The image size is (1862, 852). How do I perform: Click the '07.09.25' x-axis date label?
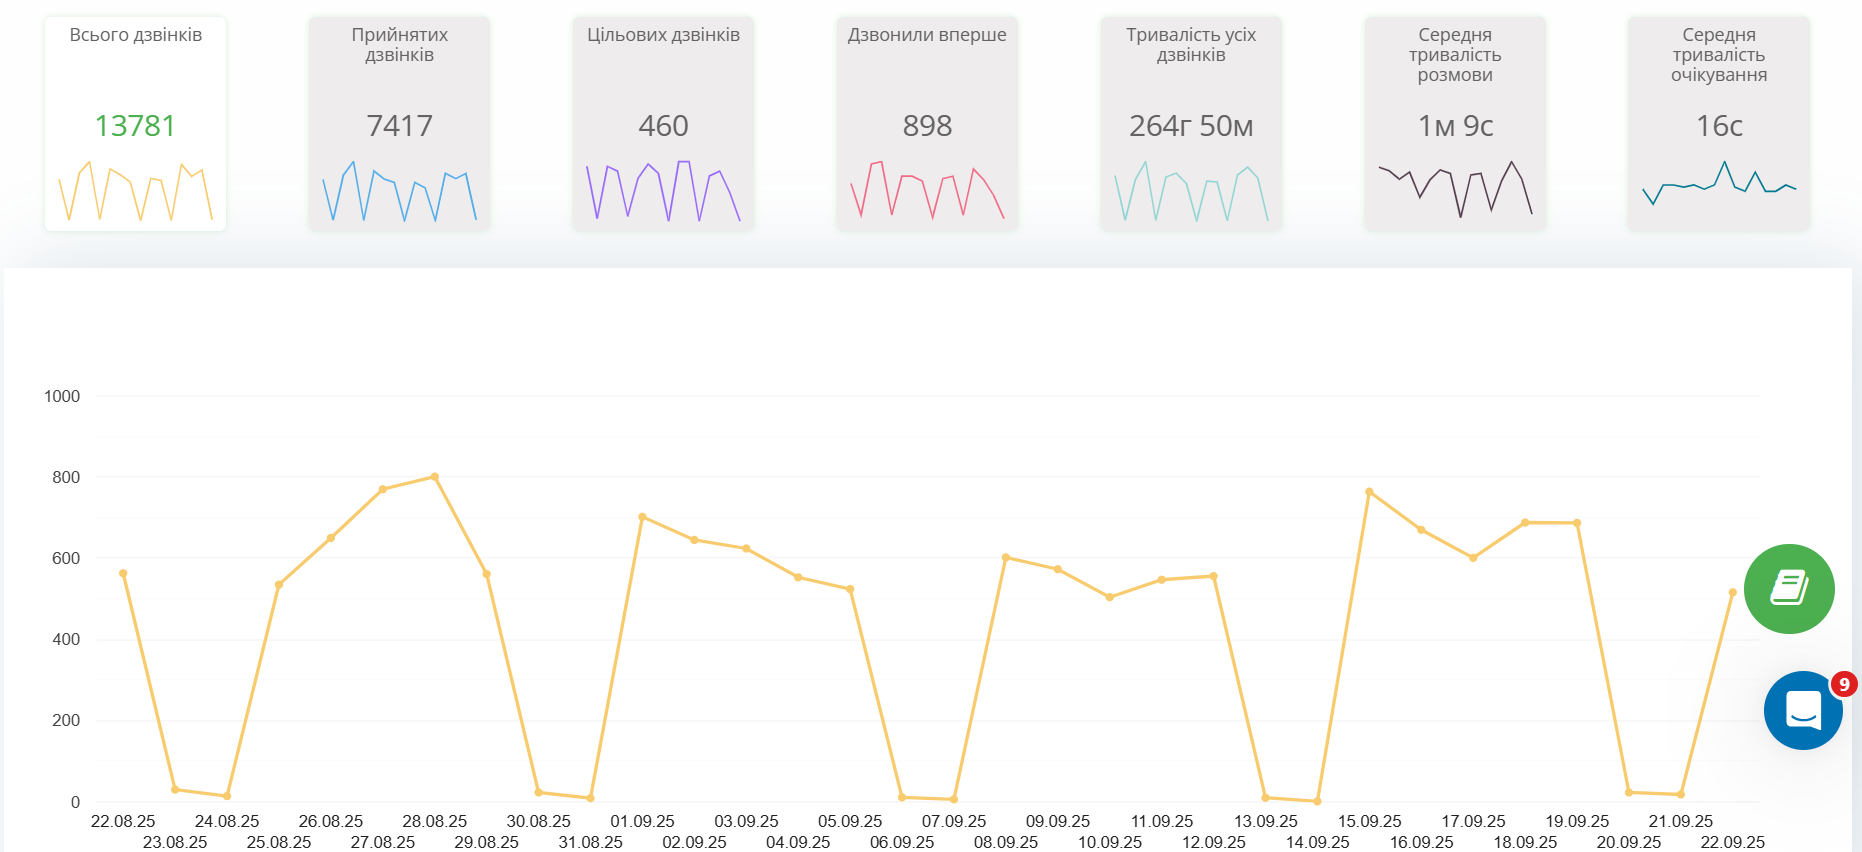click(x=954, y=821)
